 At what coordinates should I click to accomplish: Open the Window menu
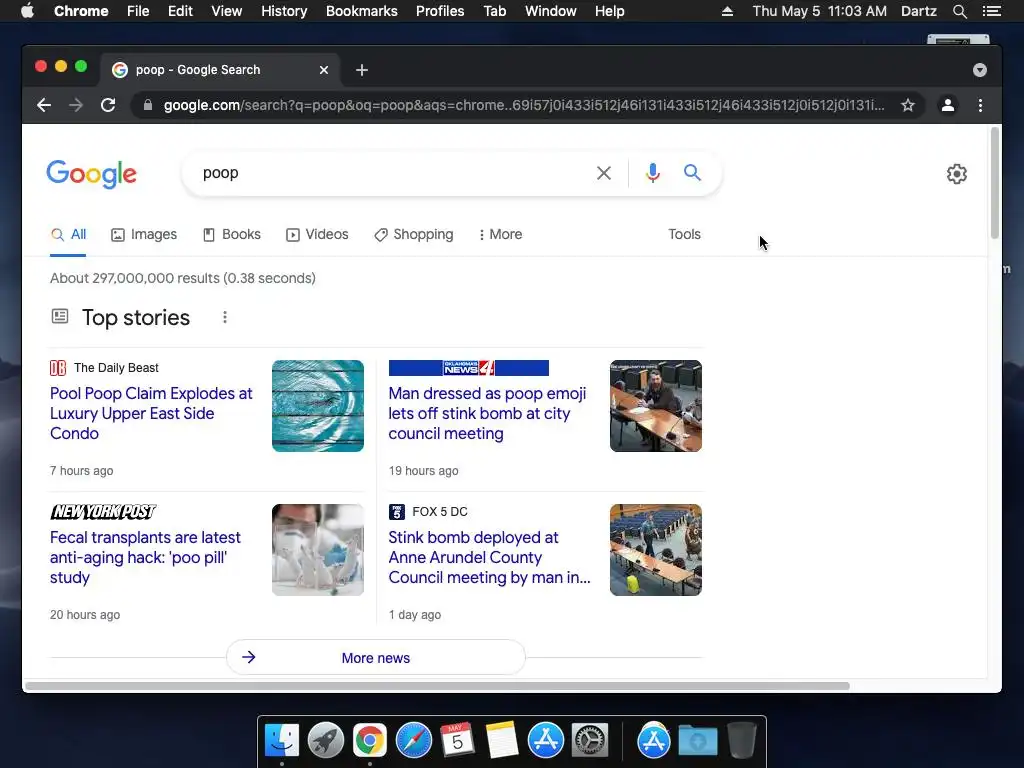(551, 11)
